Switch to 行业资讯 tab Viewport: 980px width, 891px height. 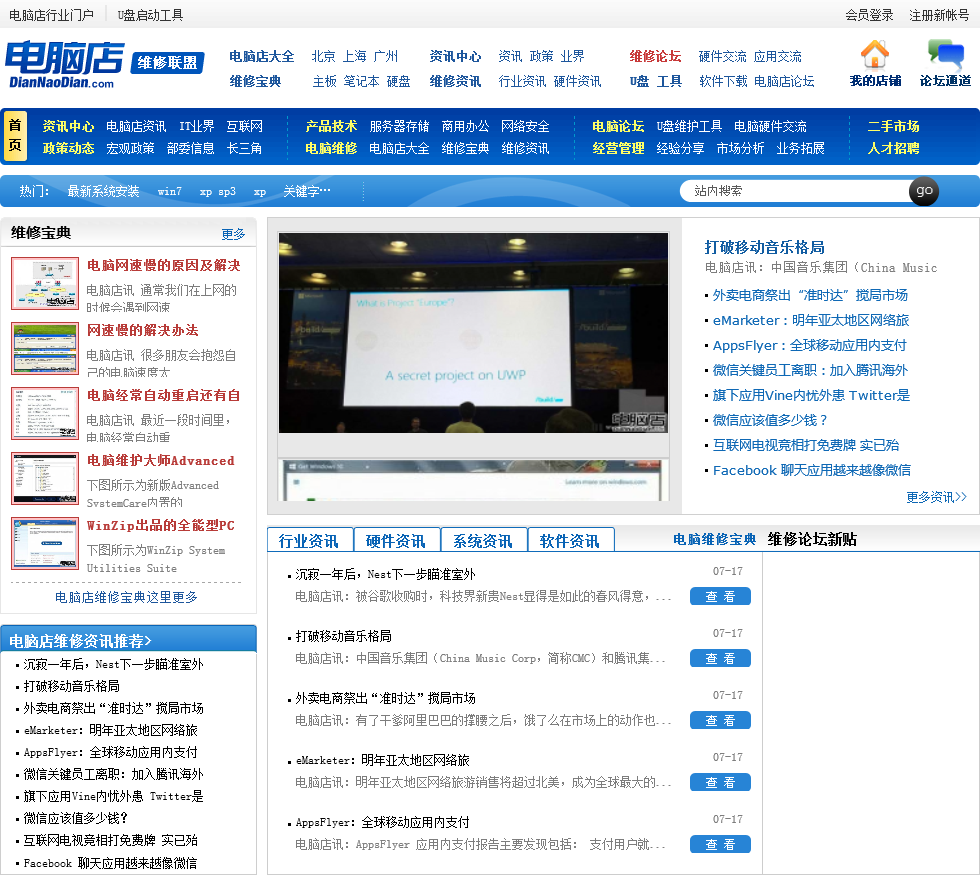pyautogui.click(x=309, y=540)
